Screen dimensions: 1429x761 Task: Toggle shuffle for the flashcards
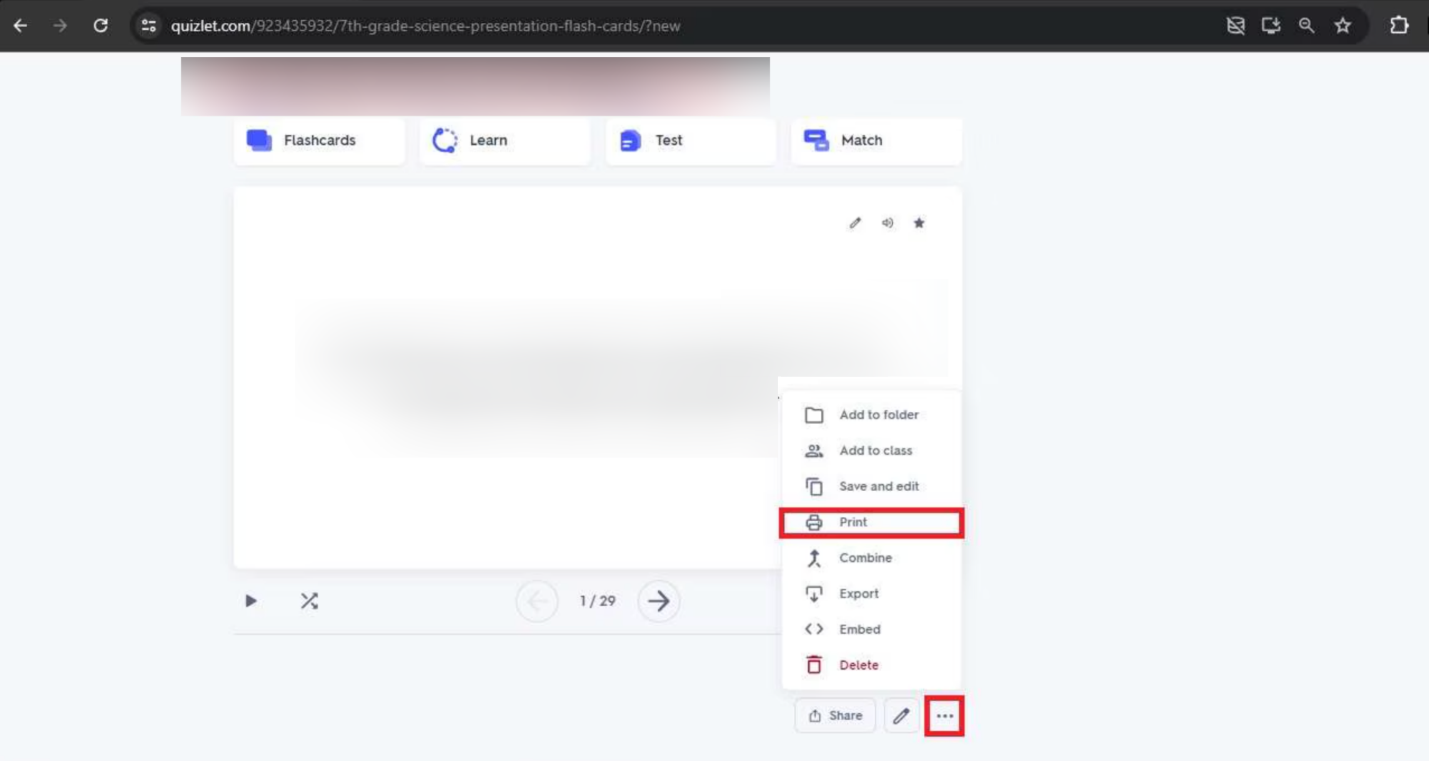(309, 601)
